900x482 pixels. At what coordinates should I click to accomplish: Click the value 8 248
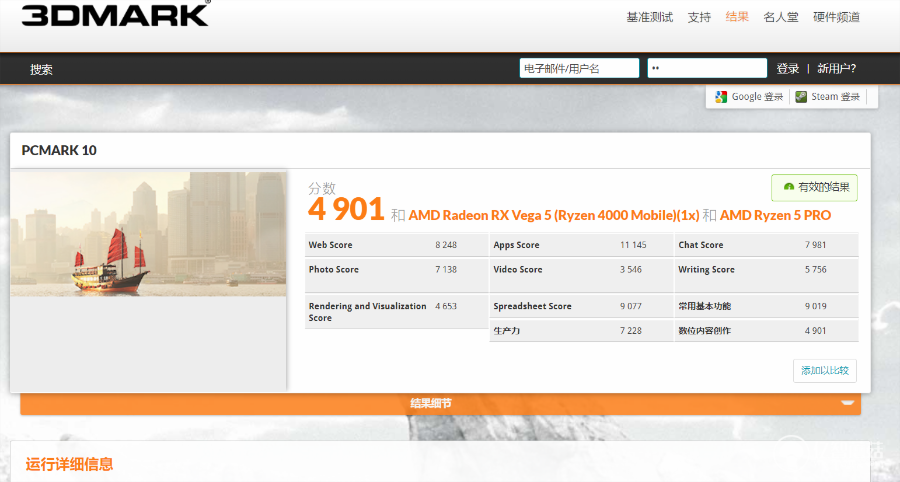tap(446, 245)
